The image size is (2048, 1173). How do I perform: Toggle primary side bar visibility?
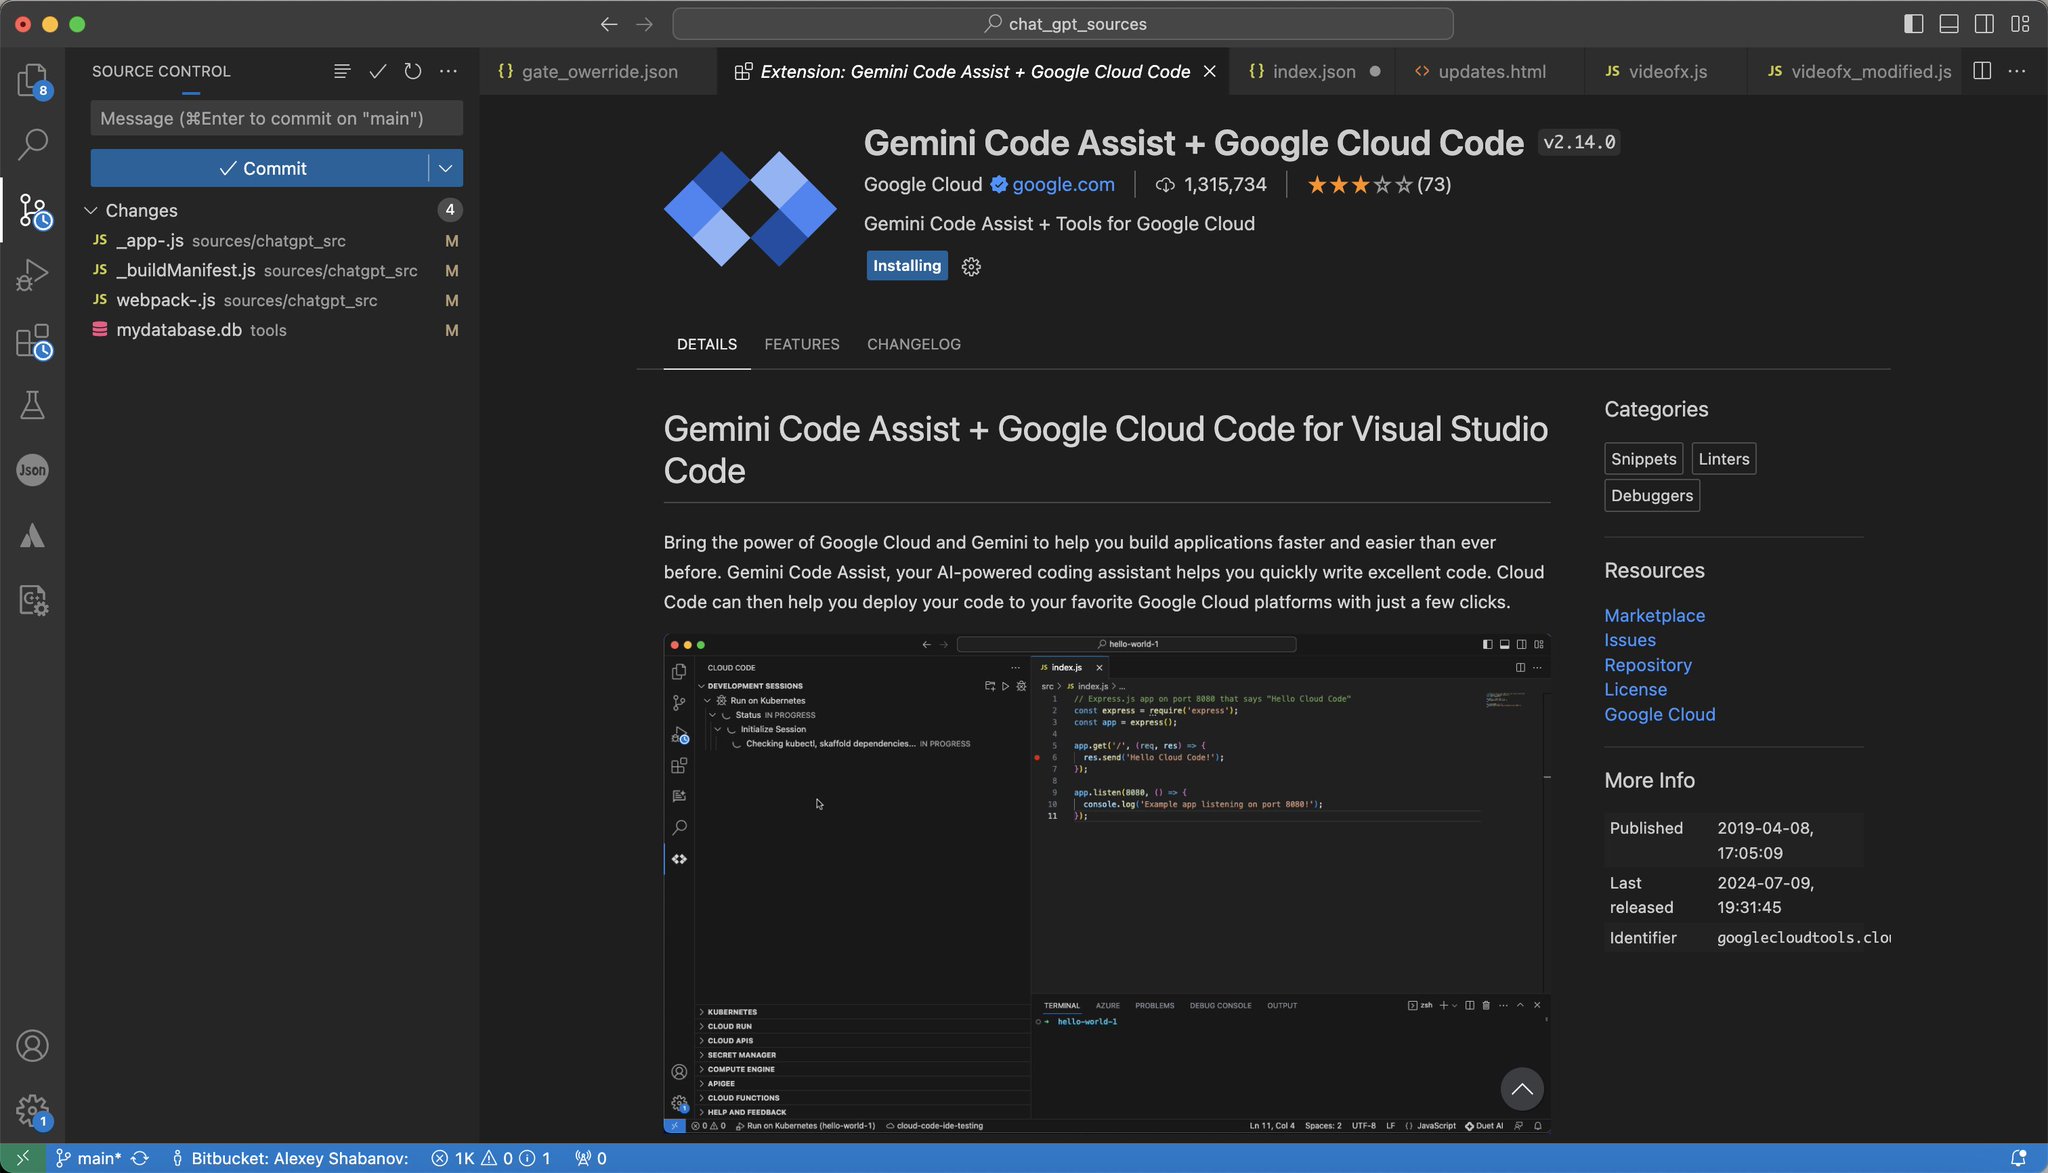[1913, 24]
